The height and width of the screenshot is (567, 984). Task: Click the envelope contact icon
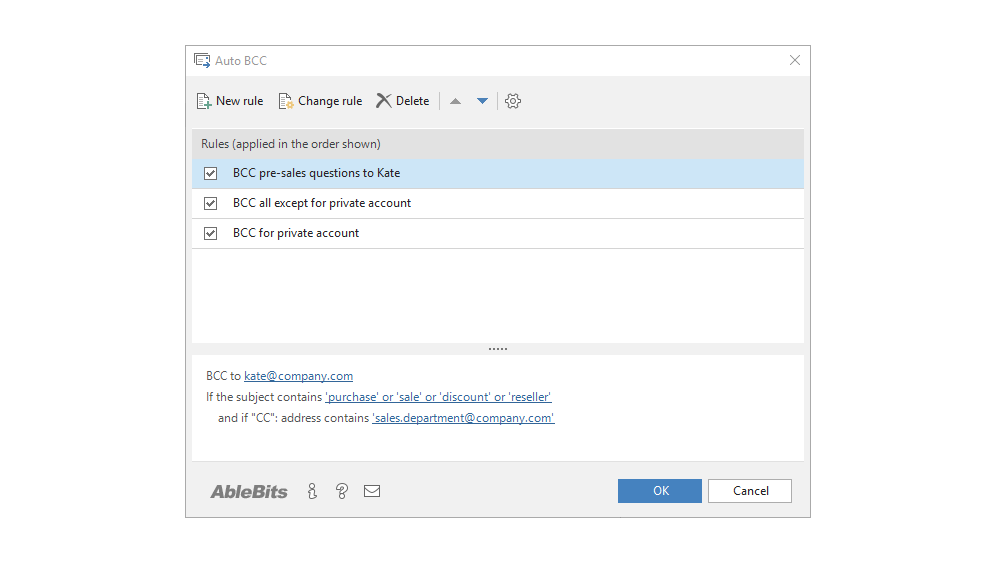pos(372,491)
